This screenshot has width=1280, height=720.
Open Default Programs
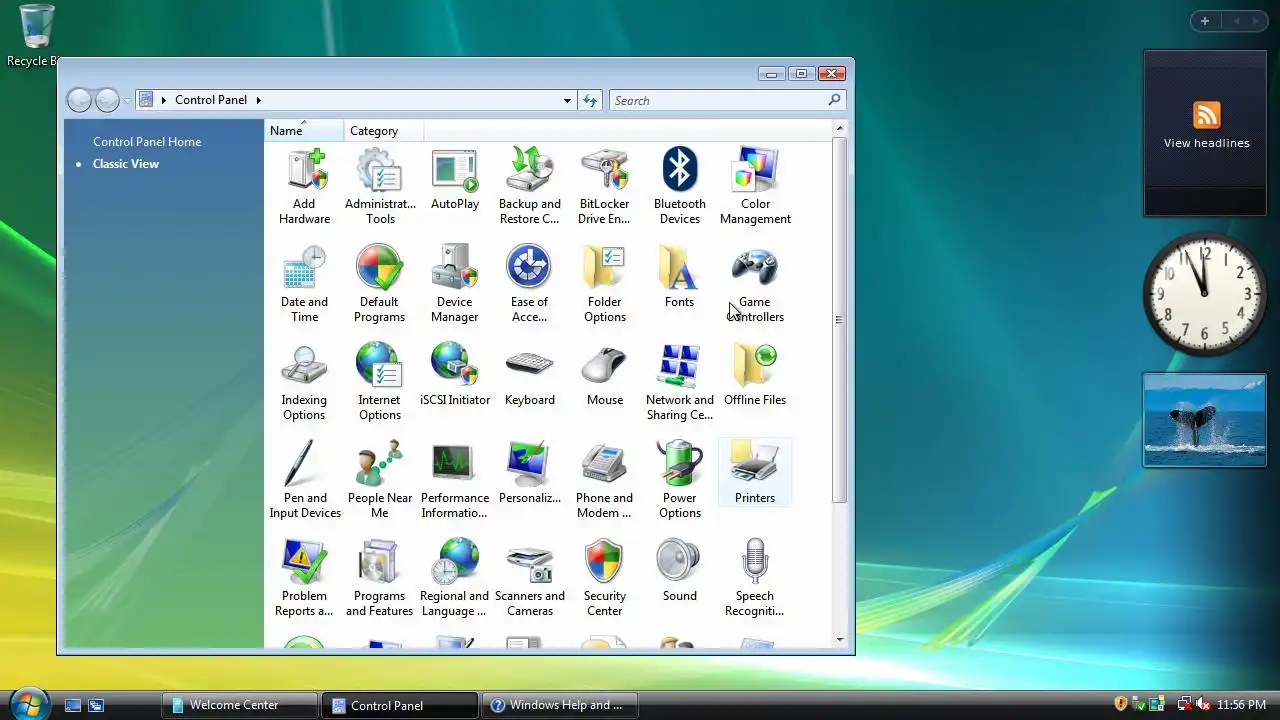tap(380, 284)
